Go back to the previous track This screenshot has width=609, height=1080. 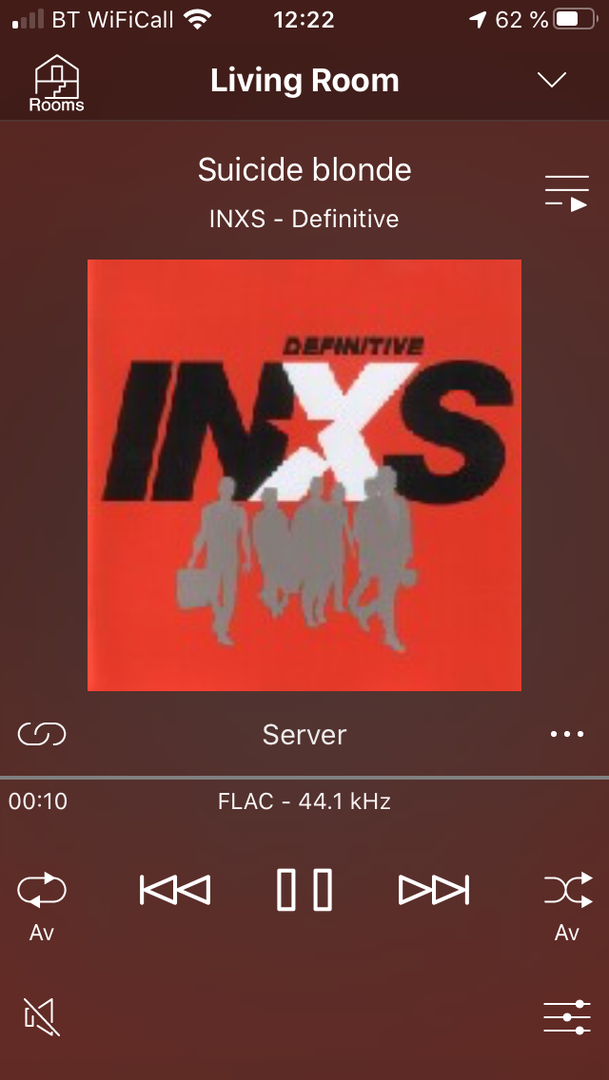(175, 889)
